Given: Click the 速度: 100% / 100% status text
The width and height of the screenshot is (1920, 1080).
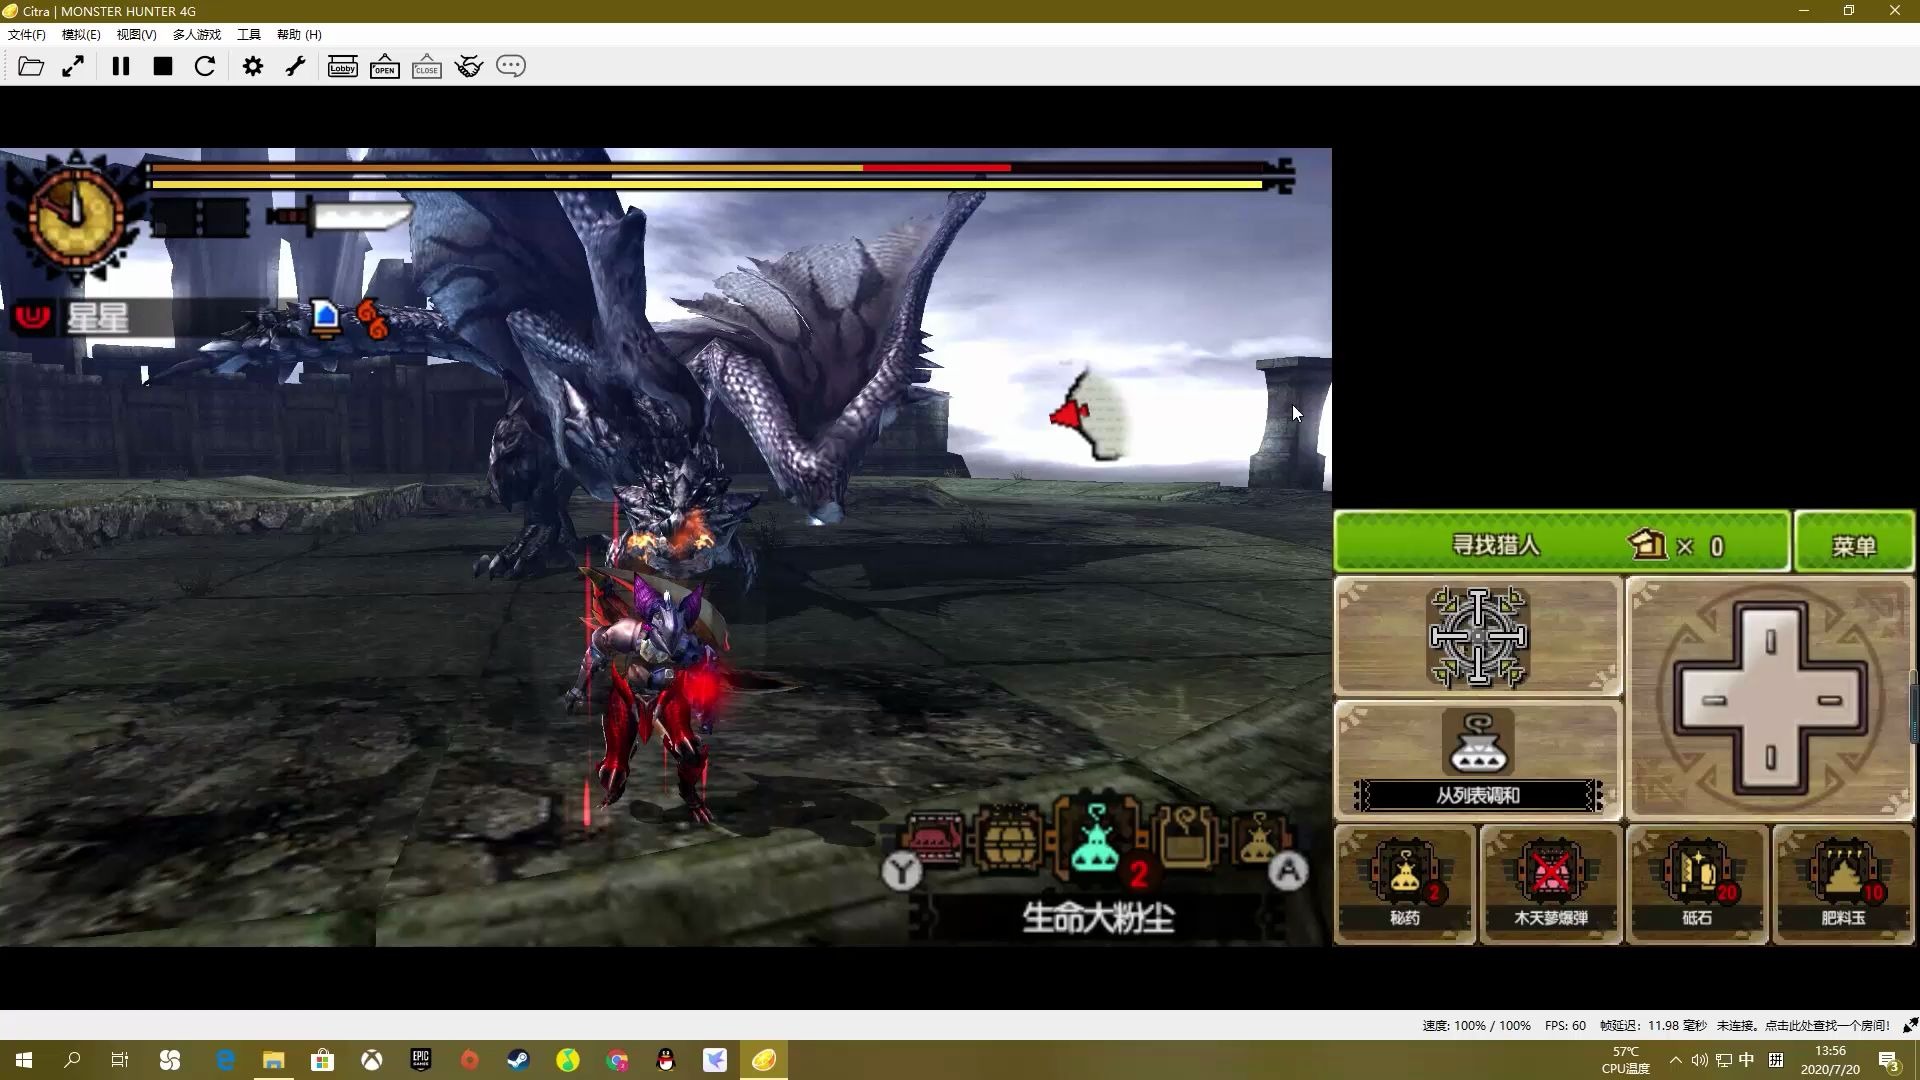Looking at the screenshot, I should click(1476, 1025).
